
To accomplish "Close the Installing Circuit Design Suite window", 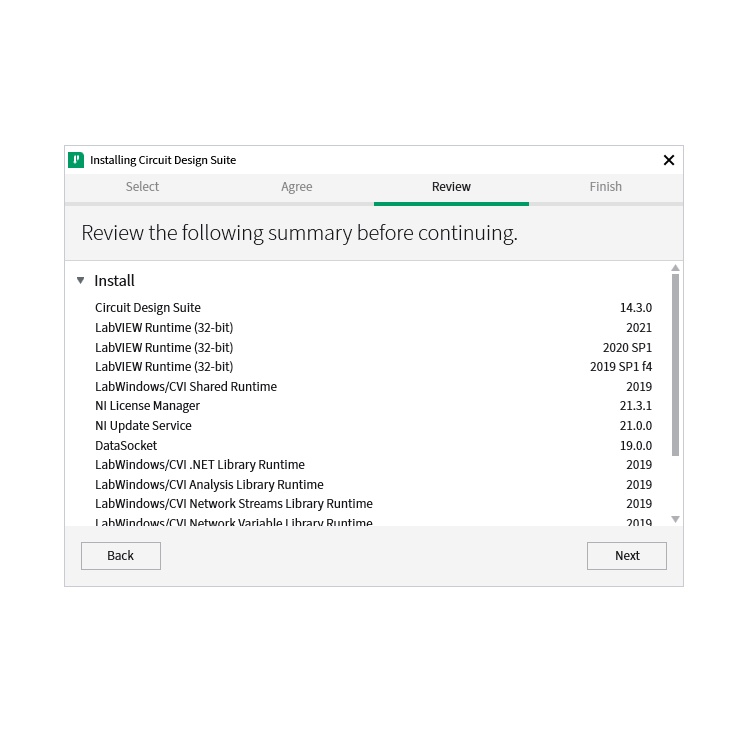I will coord(669,160).
